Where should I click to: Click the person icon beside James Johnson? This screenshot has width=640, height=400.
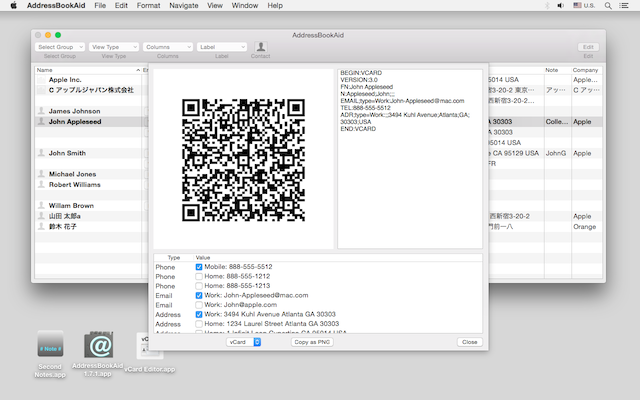[x=41, y=111]
